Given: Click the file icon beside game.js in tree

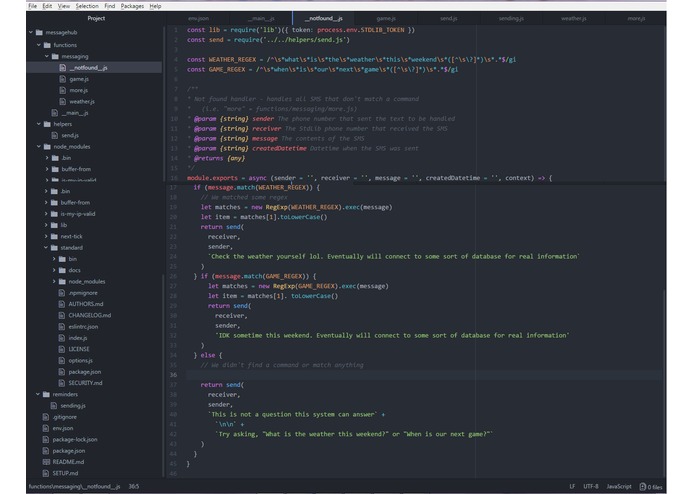Looking at the screenshot, I should (x=62, y=79).
